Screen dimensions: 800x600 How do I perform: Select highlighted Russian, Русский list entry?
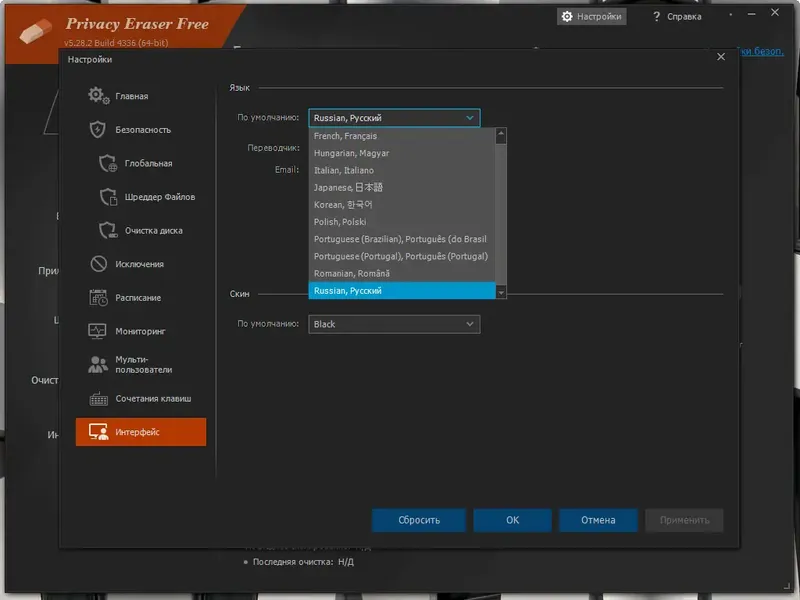[x=402, y=291]
